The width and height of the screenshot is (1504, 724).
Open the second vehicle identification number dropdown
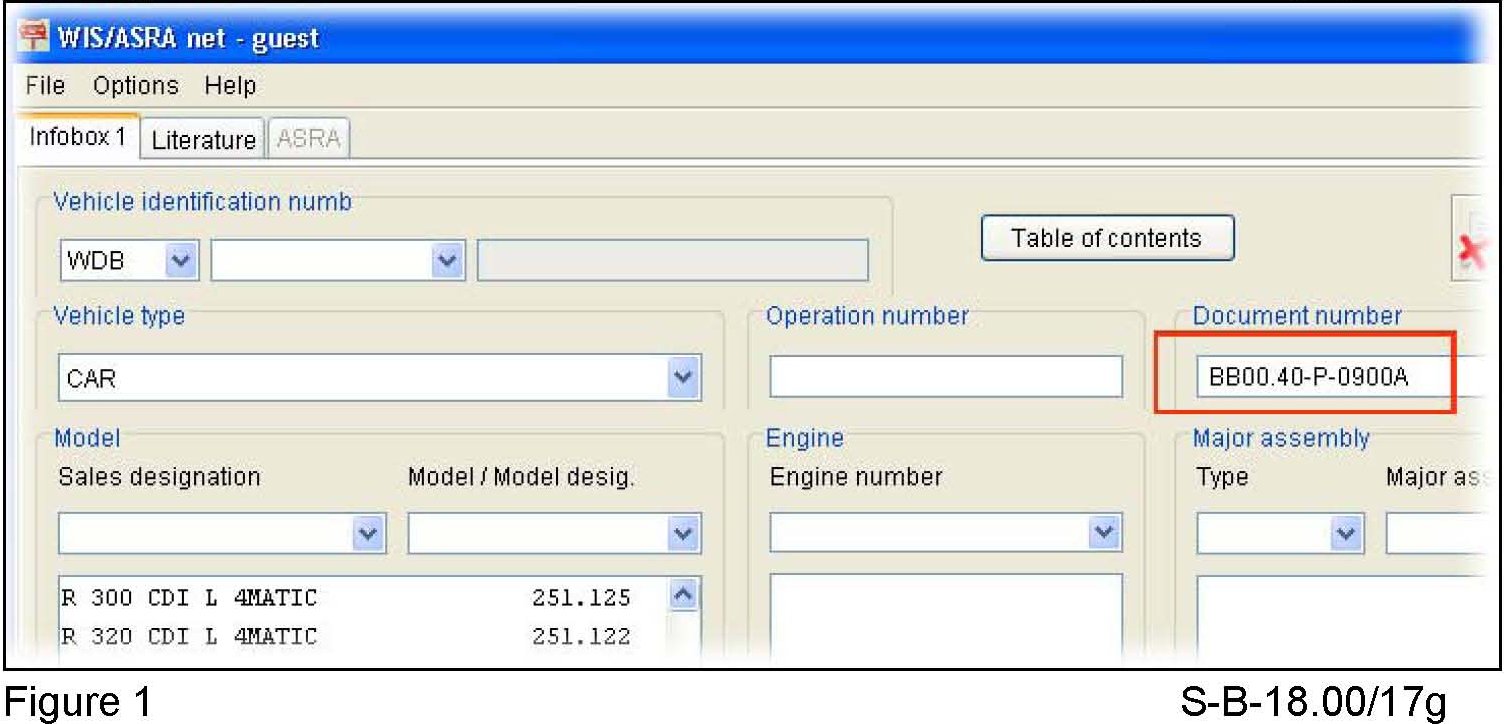click(x=444, y=262)
